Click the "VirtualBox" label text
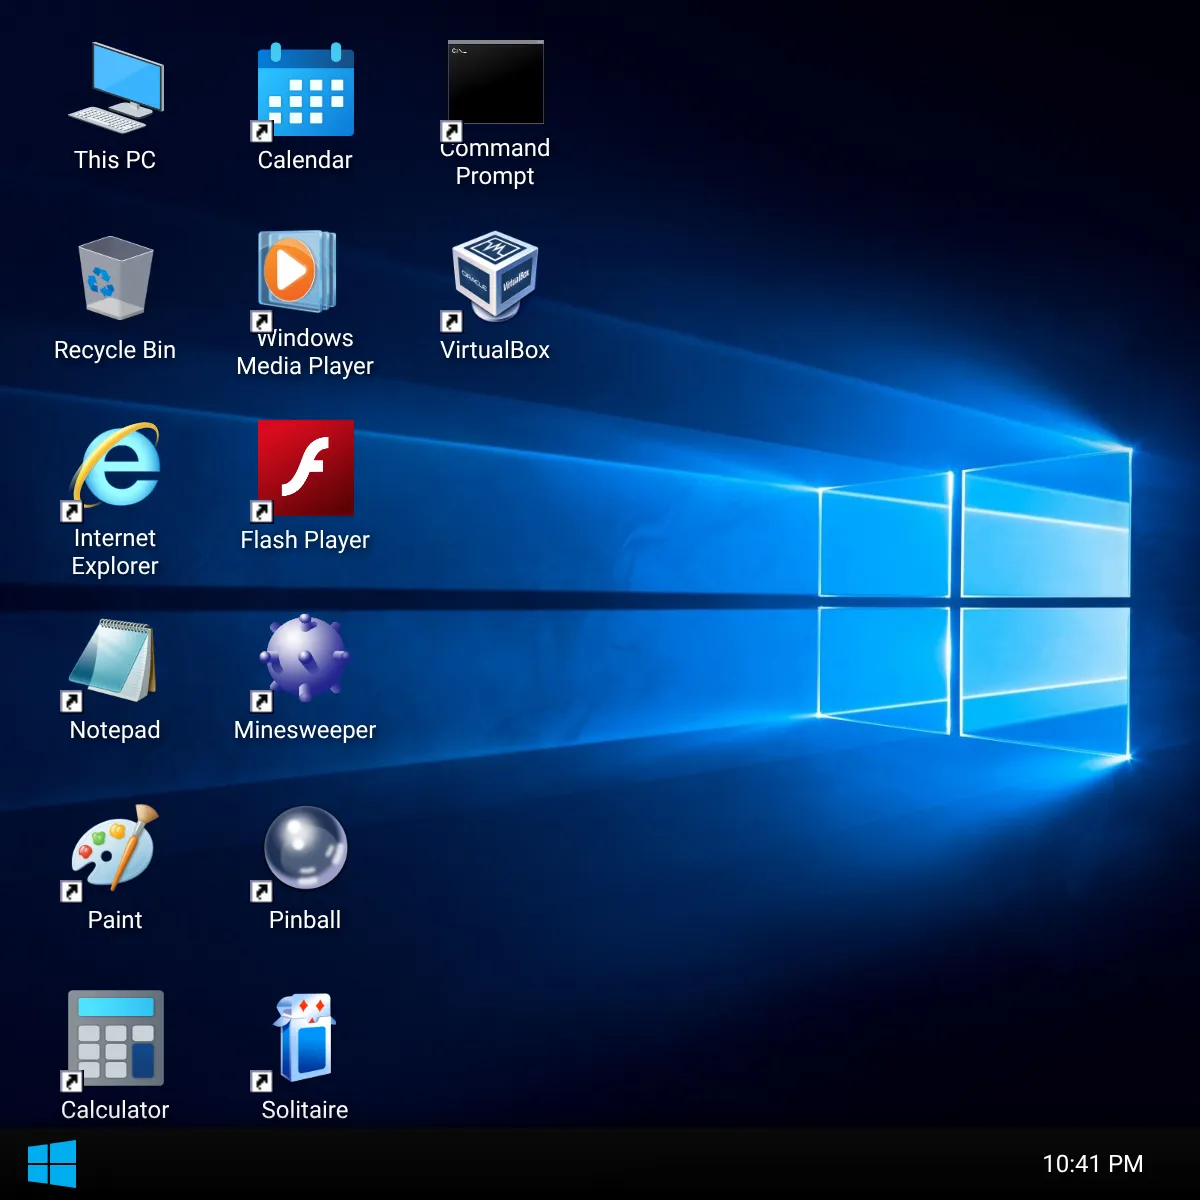 click(495, 350)
